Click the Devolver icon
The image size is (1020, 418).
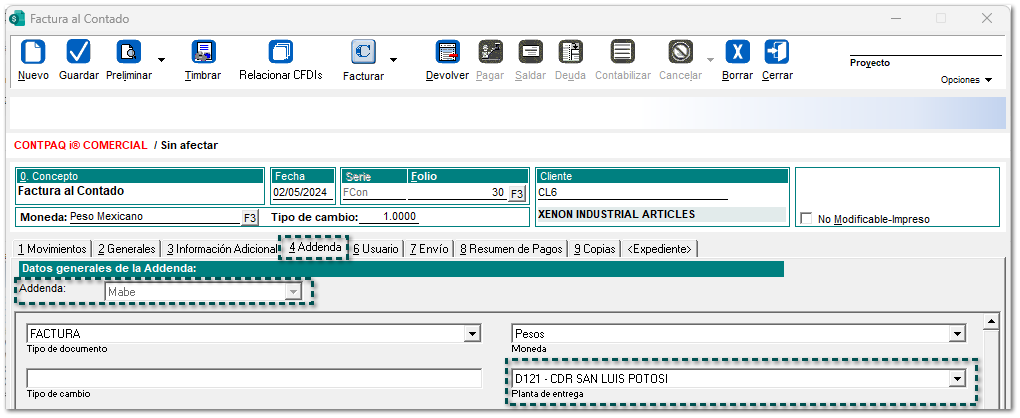(447, 53)
